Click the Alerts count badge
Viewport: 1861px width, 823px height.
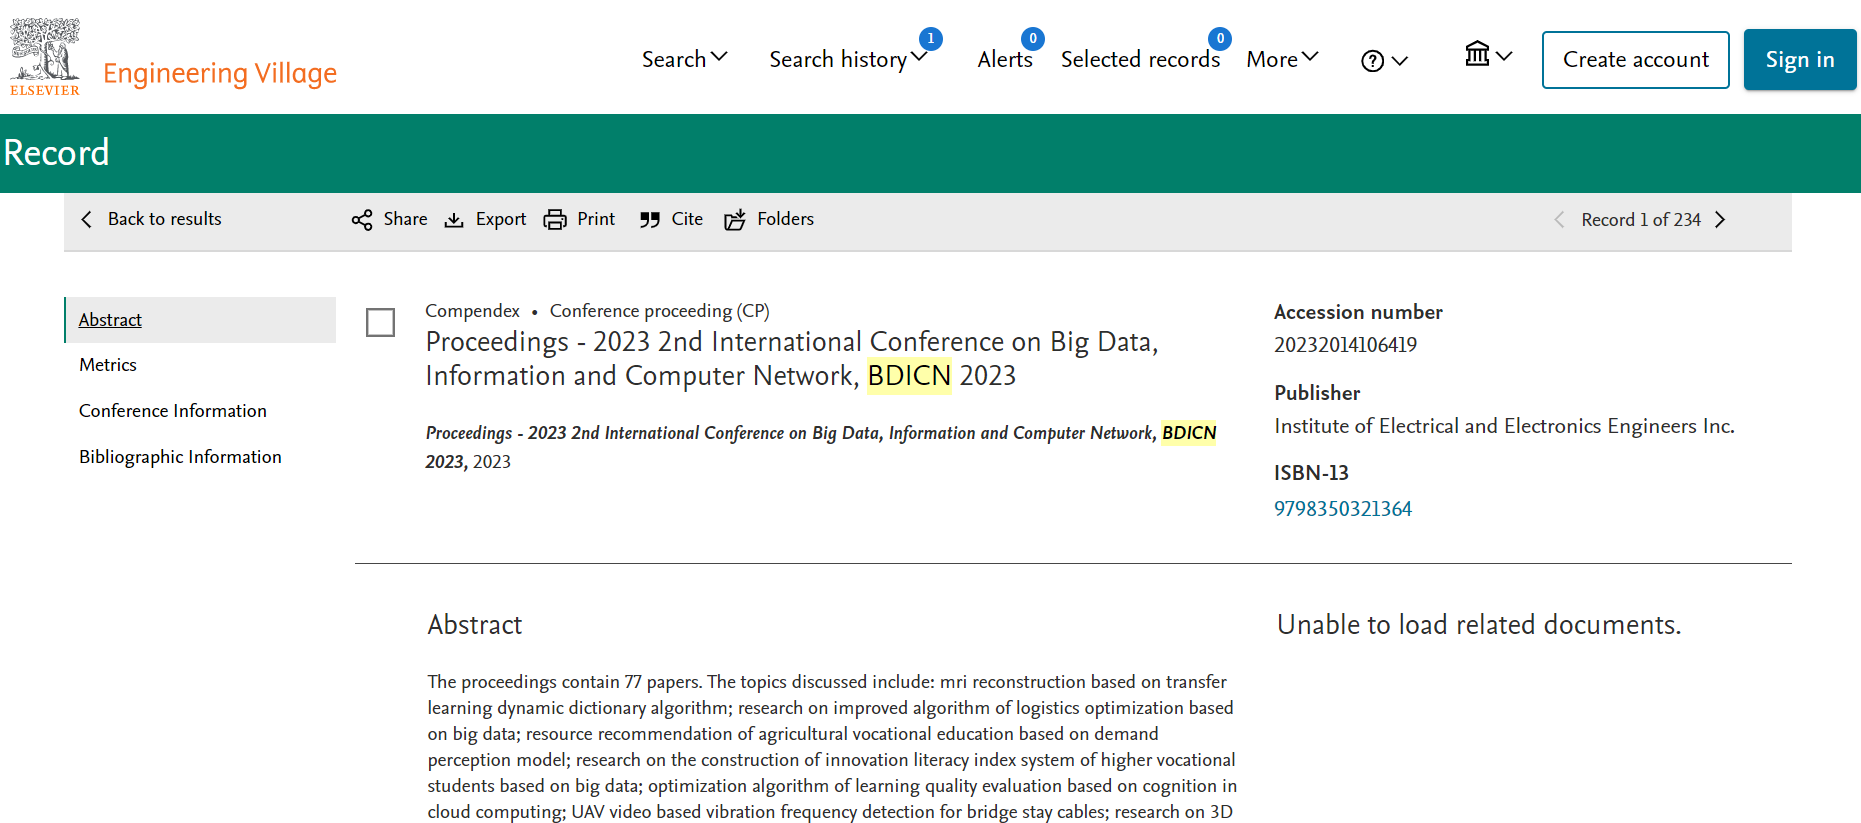point(1033,39)
